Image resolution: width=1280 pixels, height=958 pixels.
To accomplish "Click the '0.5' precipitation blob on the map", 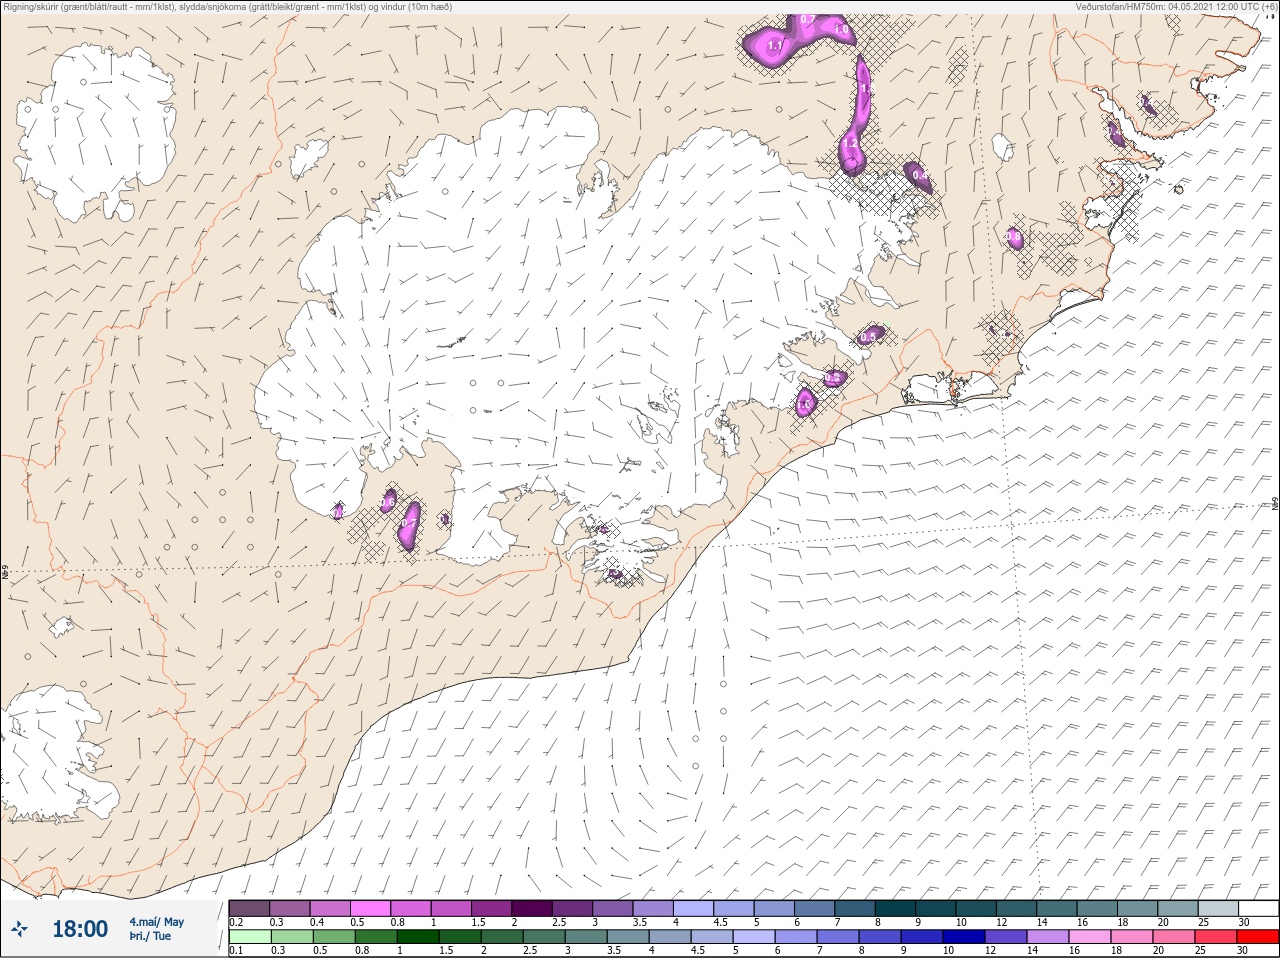I will (869, 337).
